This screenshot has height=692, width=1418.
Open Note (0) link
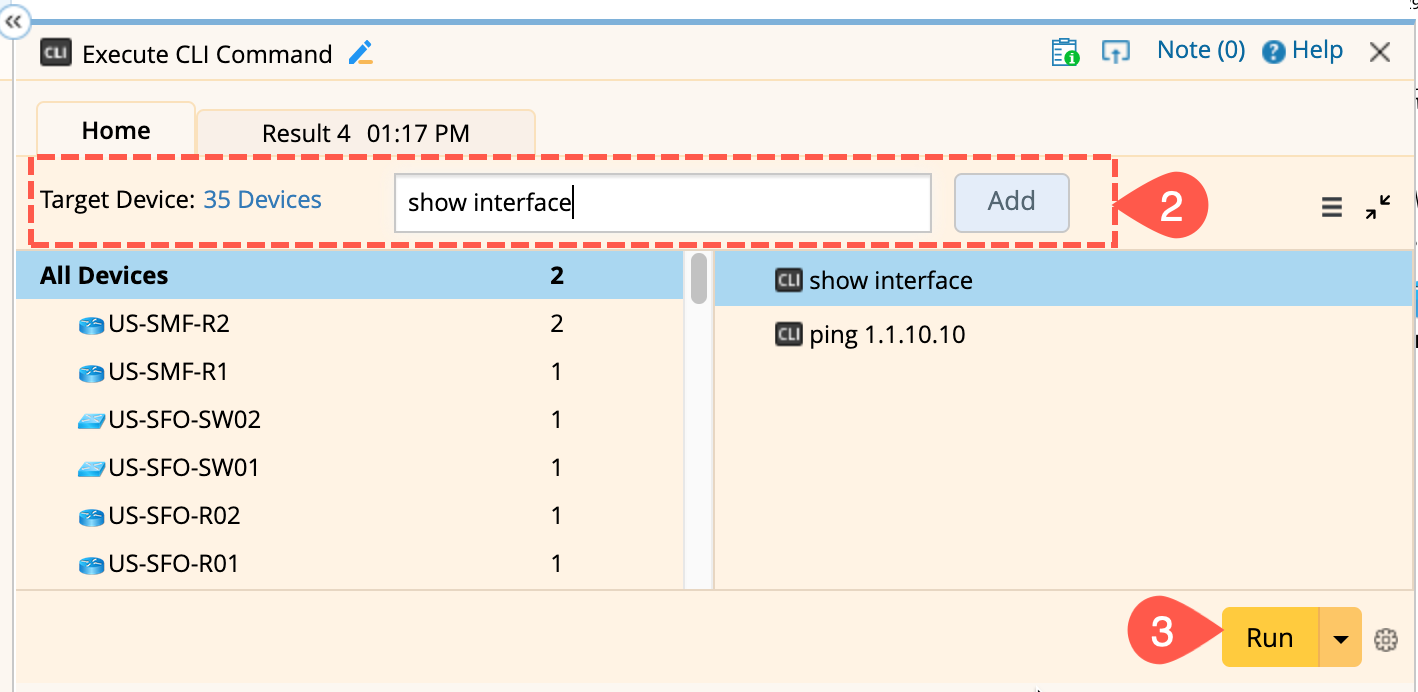coord(1200,50)
